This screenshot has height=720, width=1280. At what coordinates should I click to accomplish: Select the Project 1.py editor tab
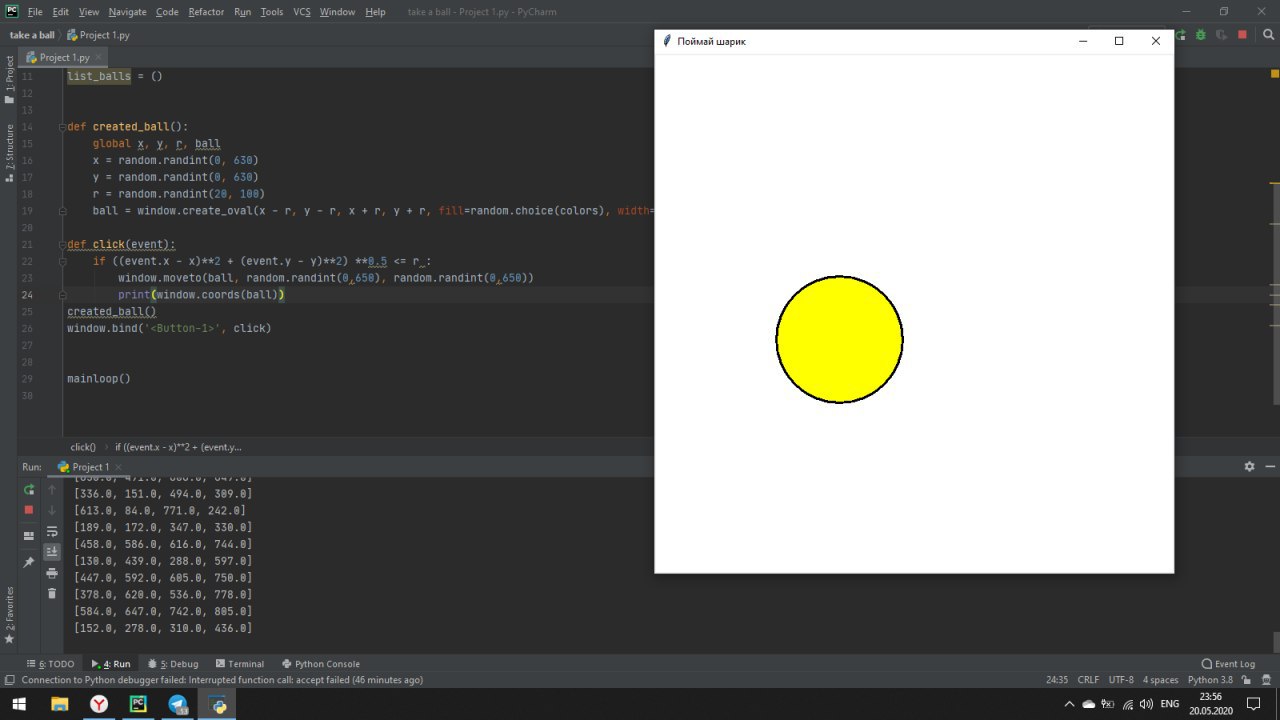click(64, 57)
